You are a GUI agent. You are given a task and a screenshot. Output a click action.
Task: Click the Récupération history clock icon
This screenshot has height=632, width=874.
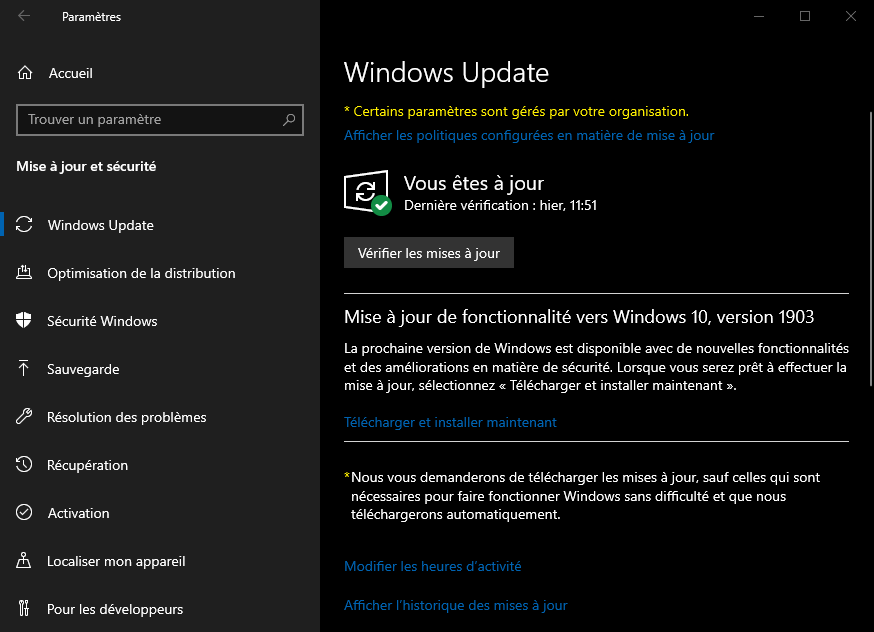pos(24,464)
